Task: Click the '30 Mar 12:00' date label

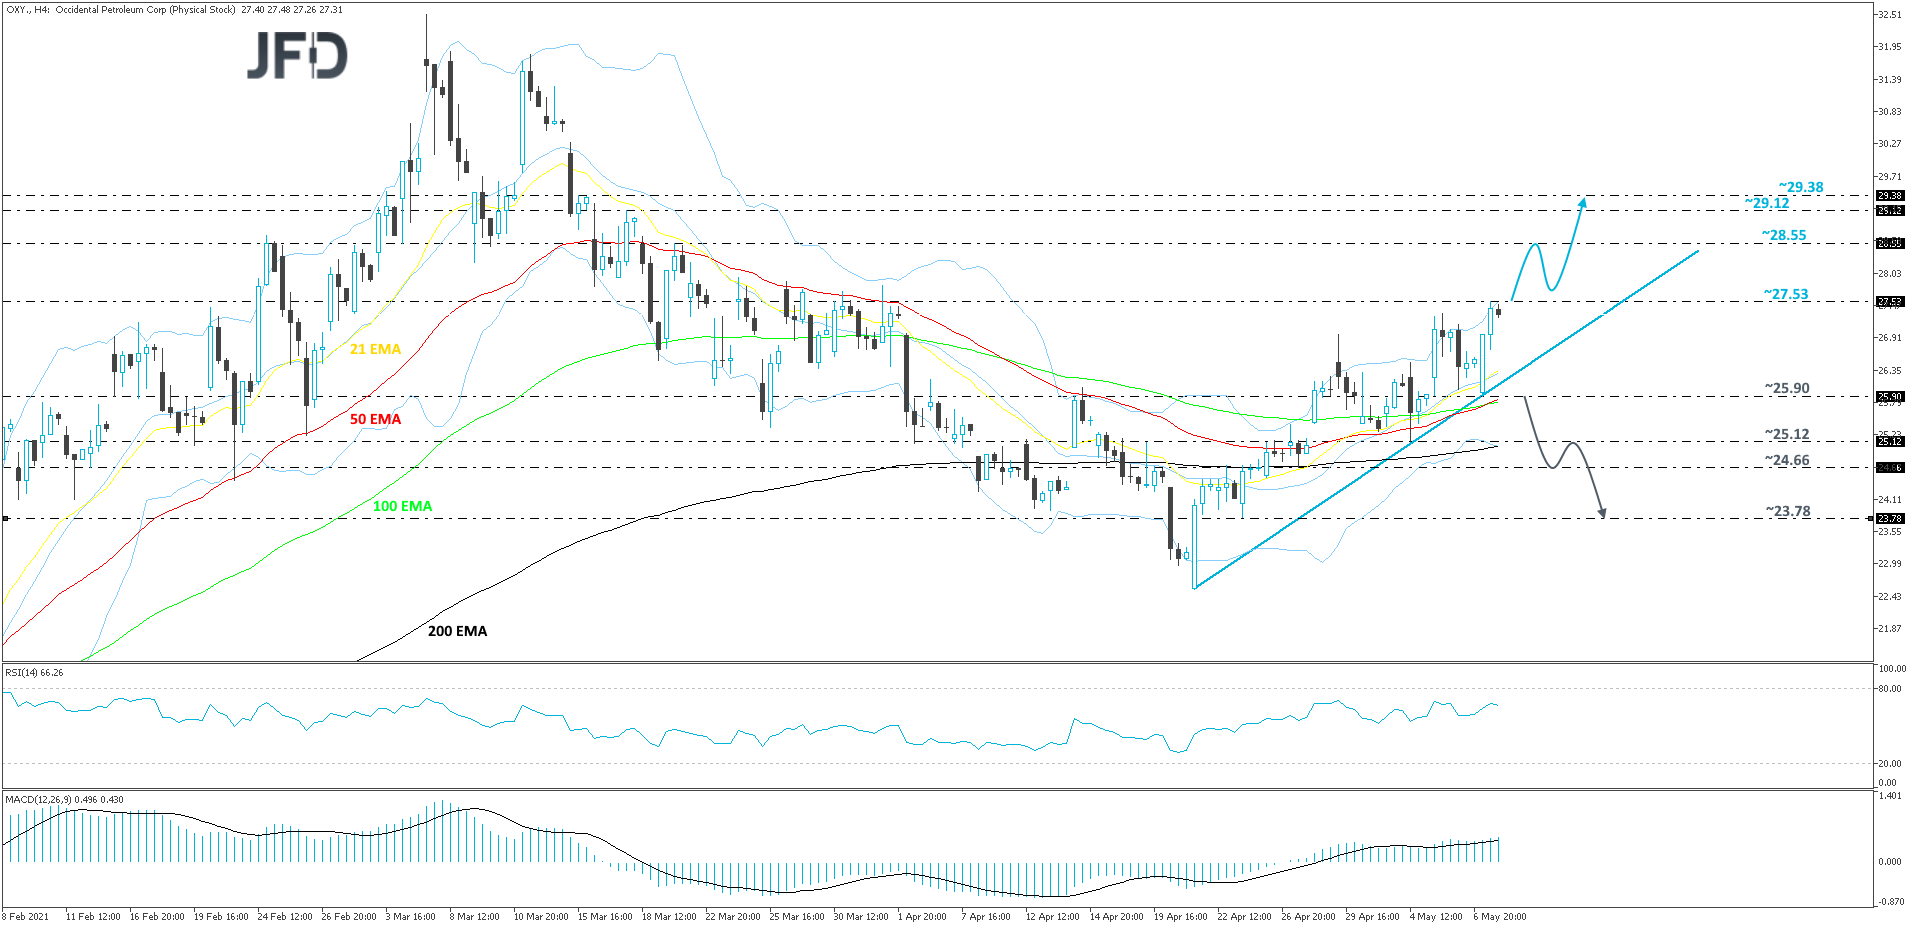Action: point(861,916)
